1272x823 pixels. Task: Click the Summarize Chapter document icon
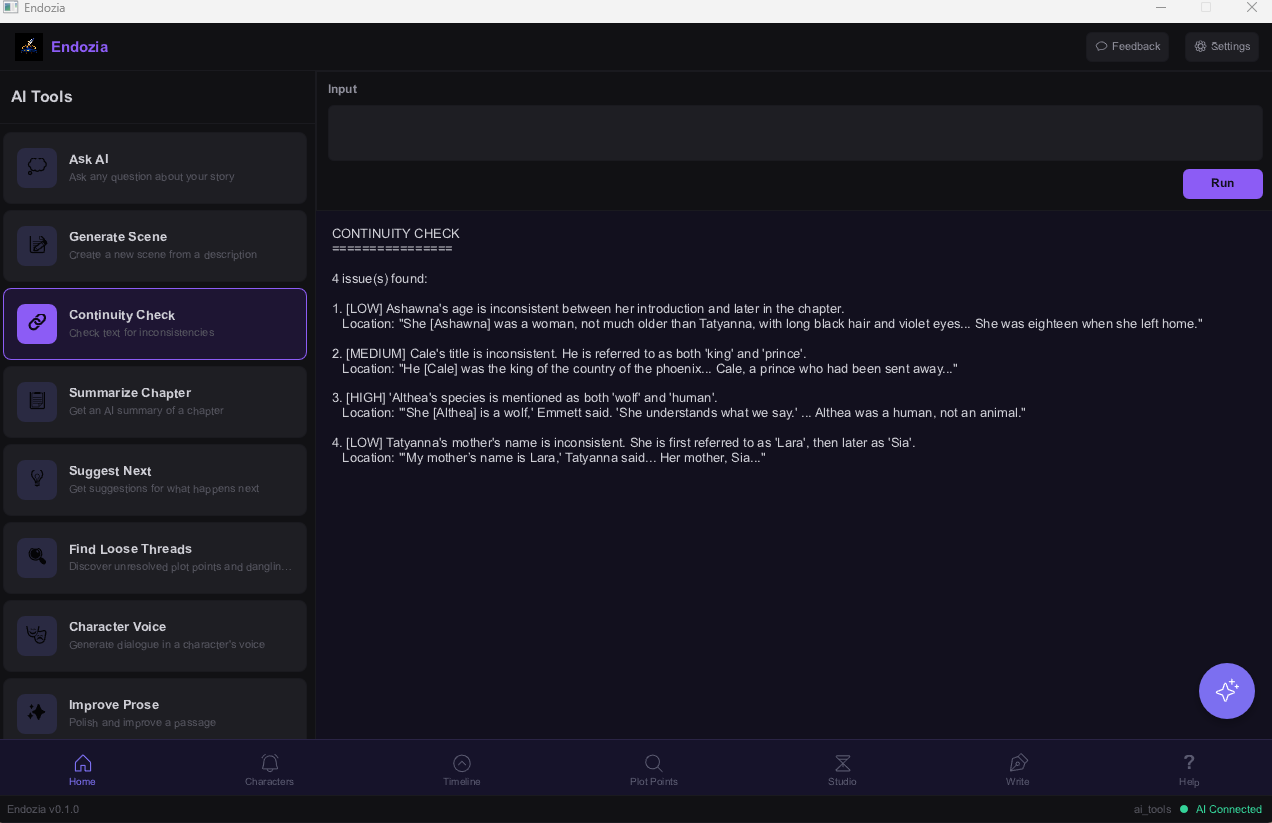(37, 402)
